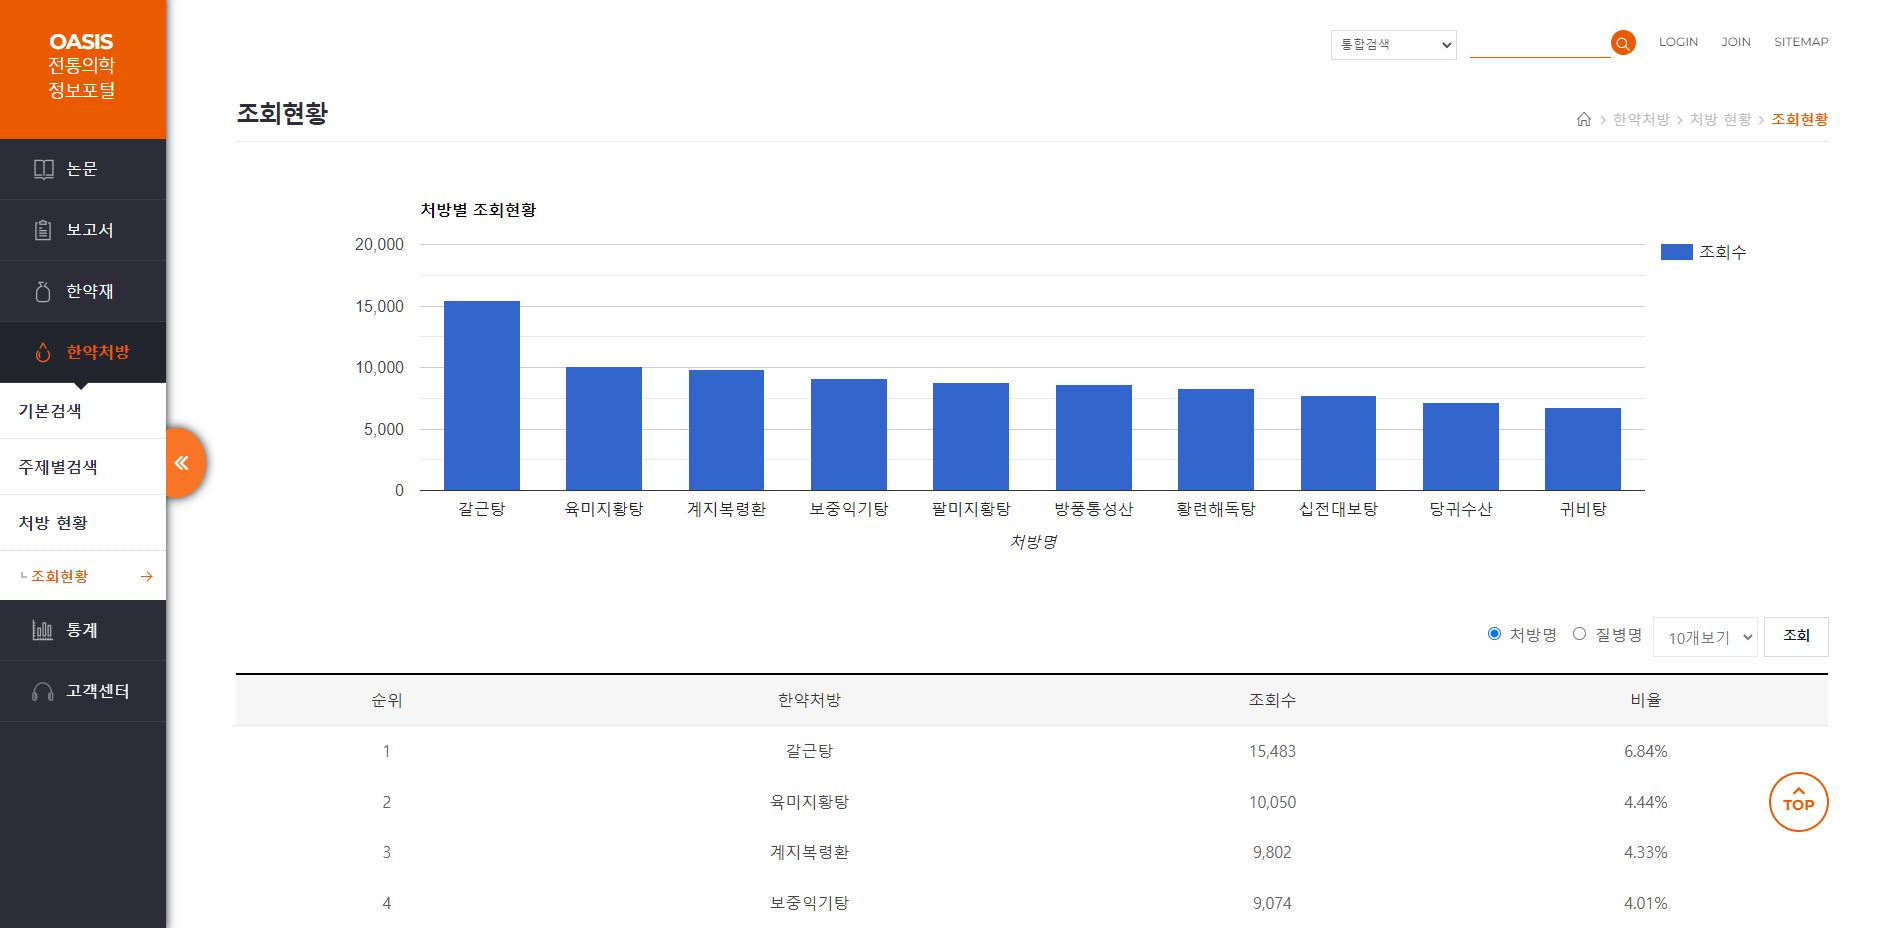
Task: Collapse sidebar with the double-chevron button
Action: click(x=182, y=463)
